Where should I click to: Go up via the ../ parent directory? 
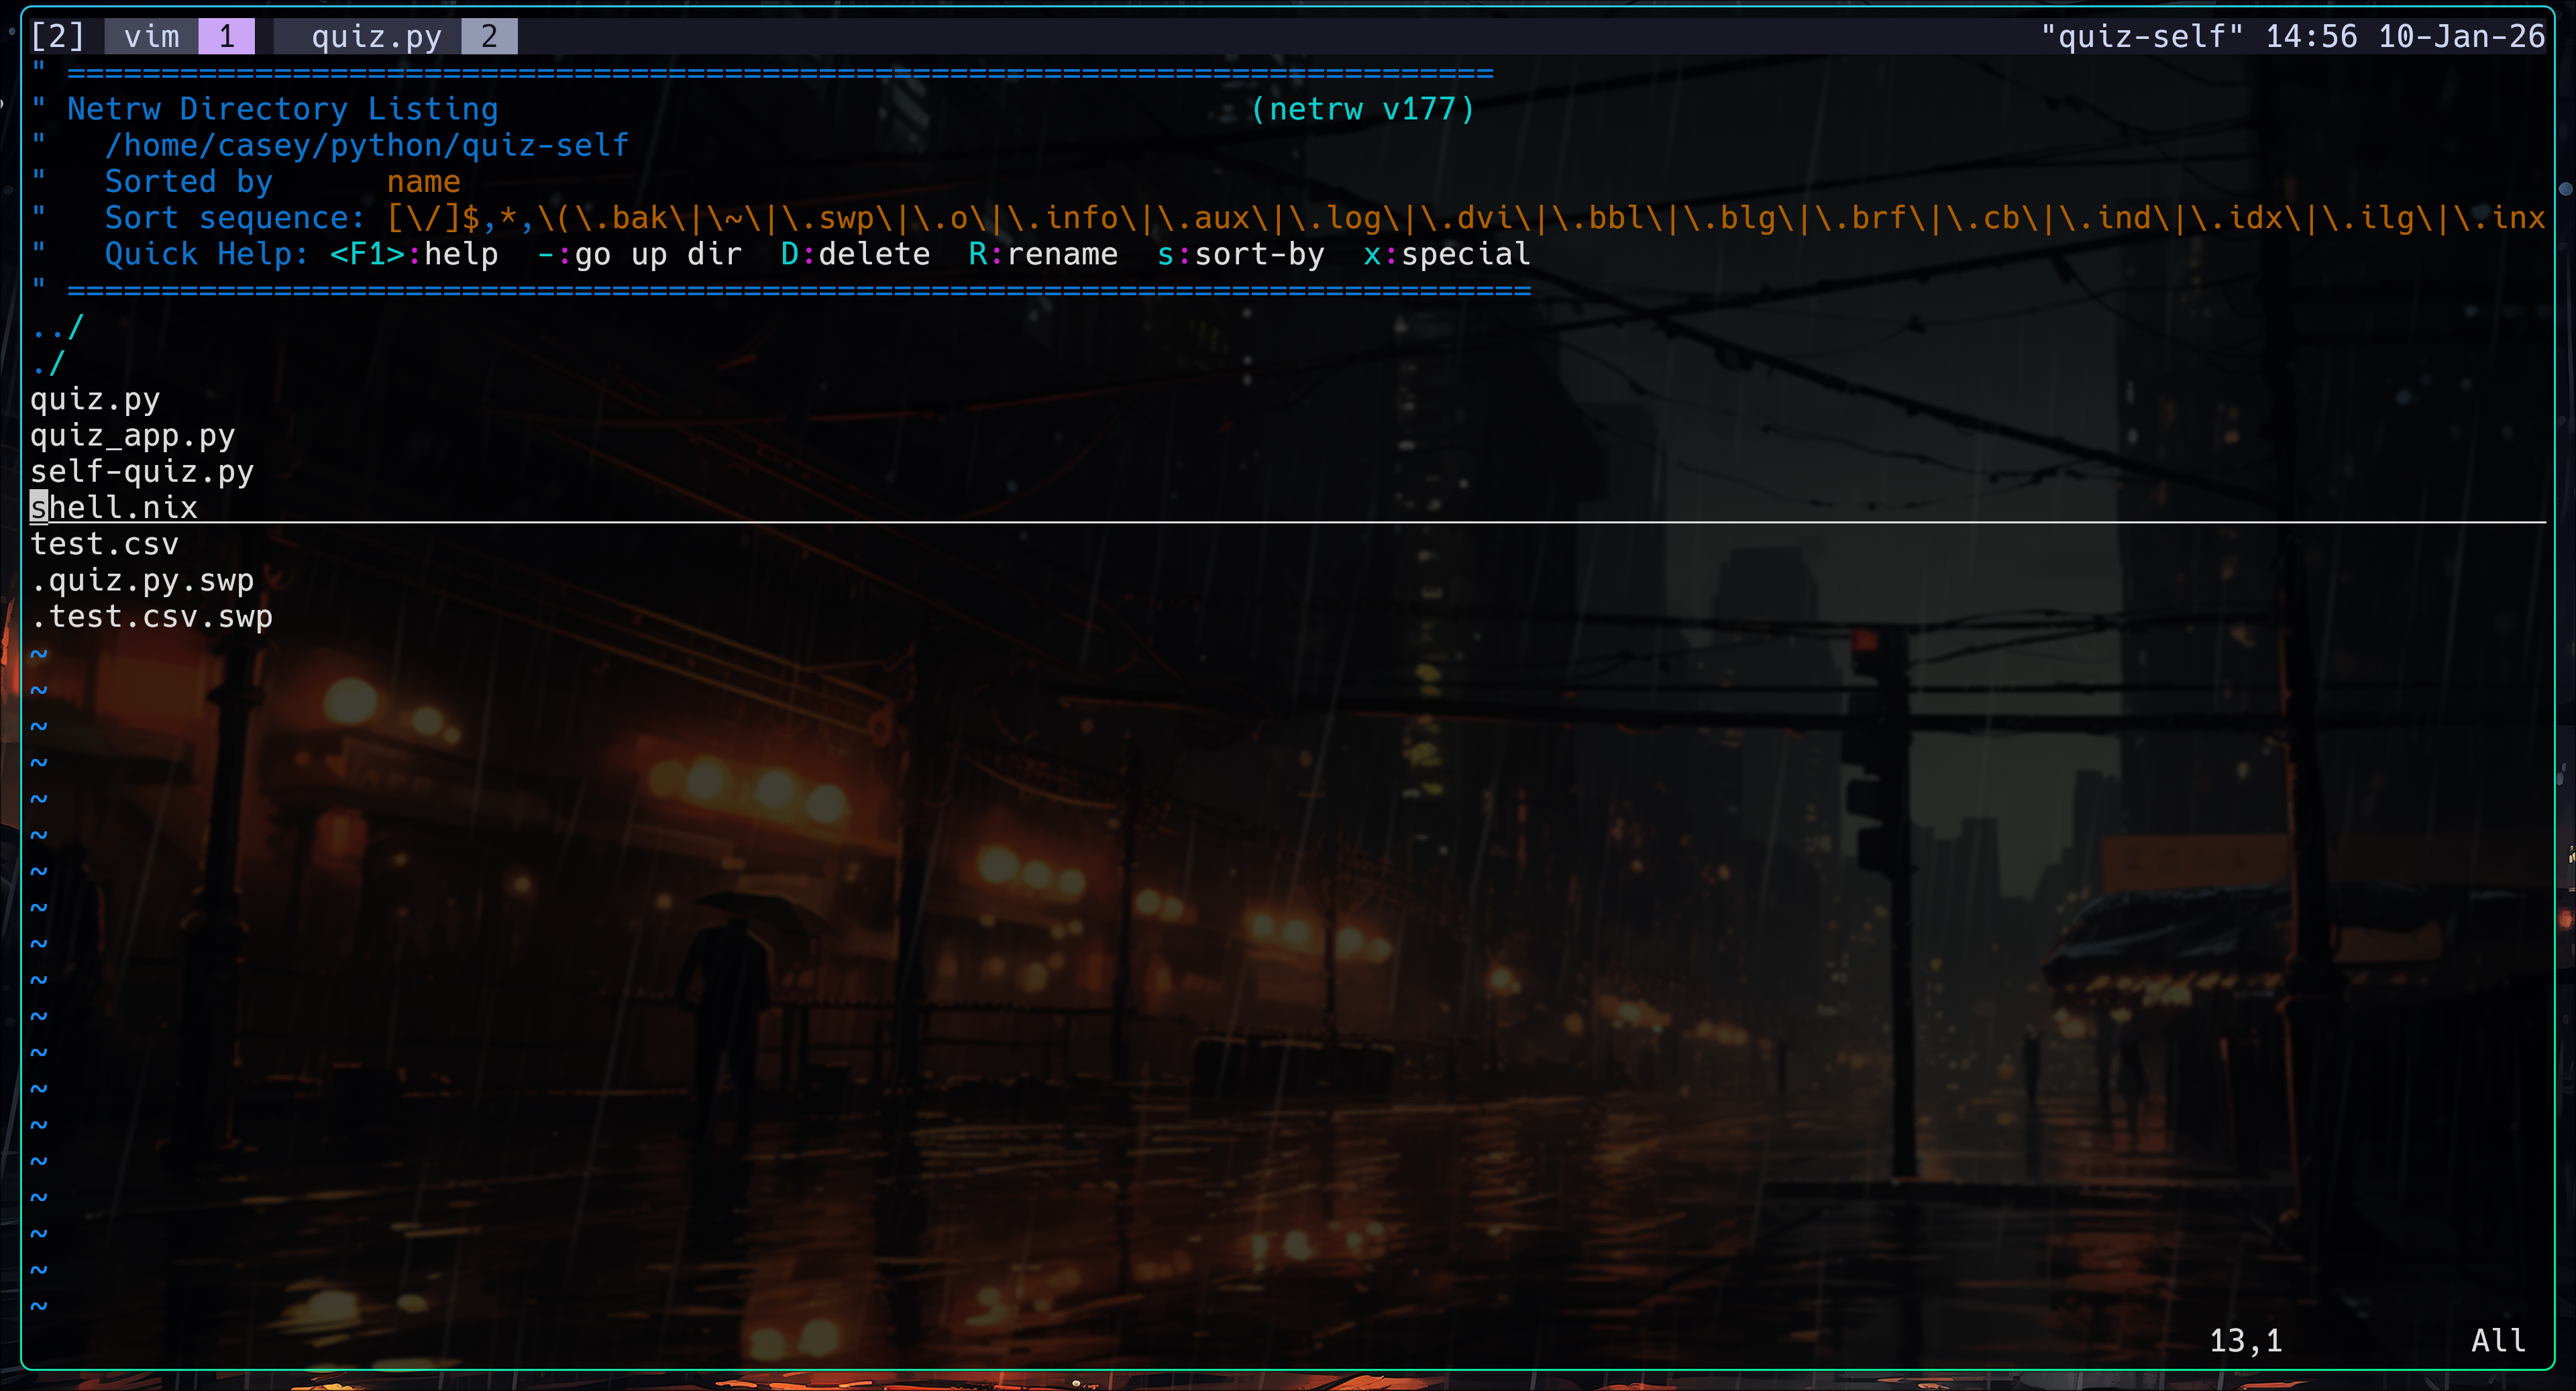pos(57,327)
